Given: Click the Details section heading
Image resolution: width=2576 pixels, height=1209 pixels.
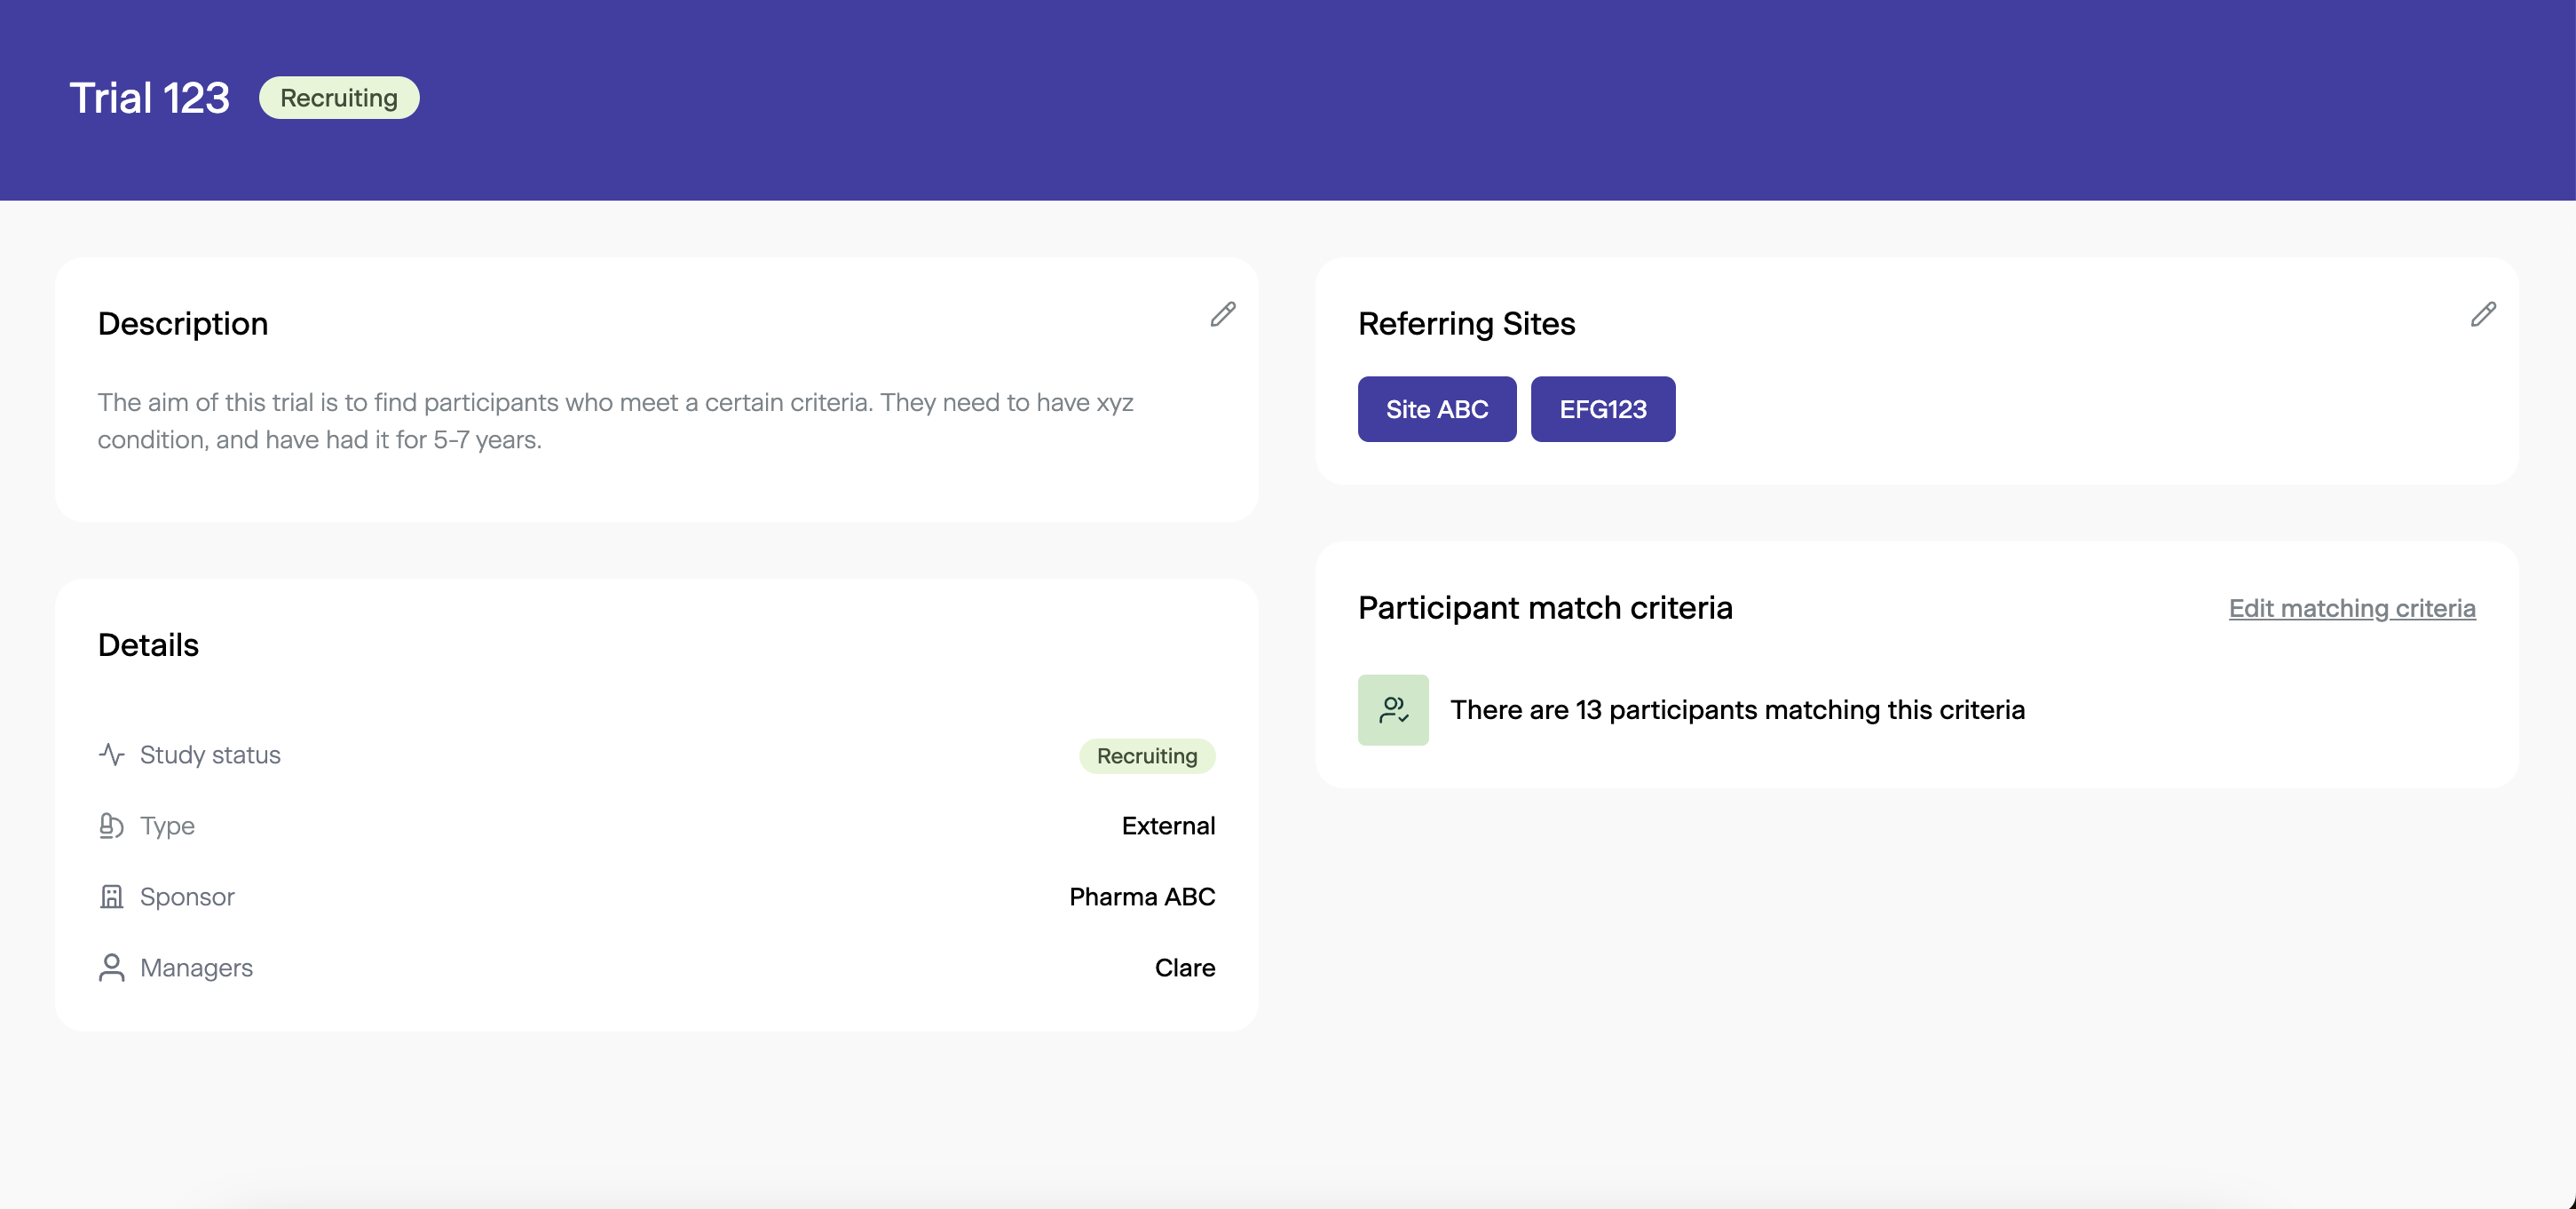Looking at the screenshot, I should coord(148,645).
